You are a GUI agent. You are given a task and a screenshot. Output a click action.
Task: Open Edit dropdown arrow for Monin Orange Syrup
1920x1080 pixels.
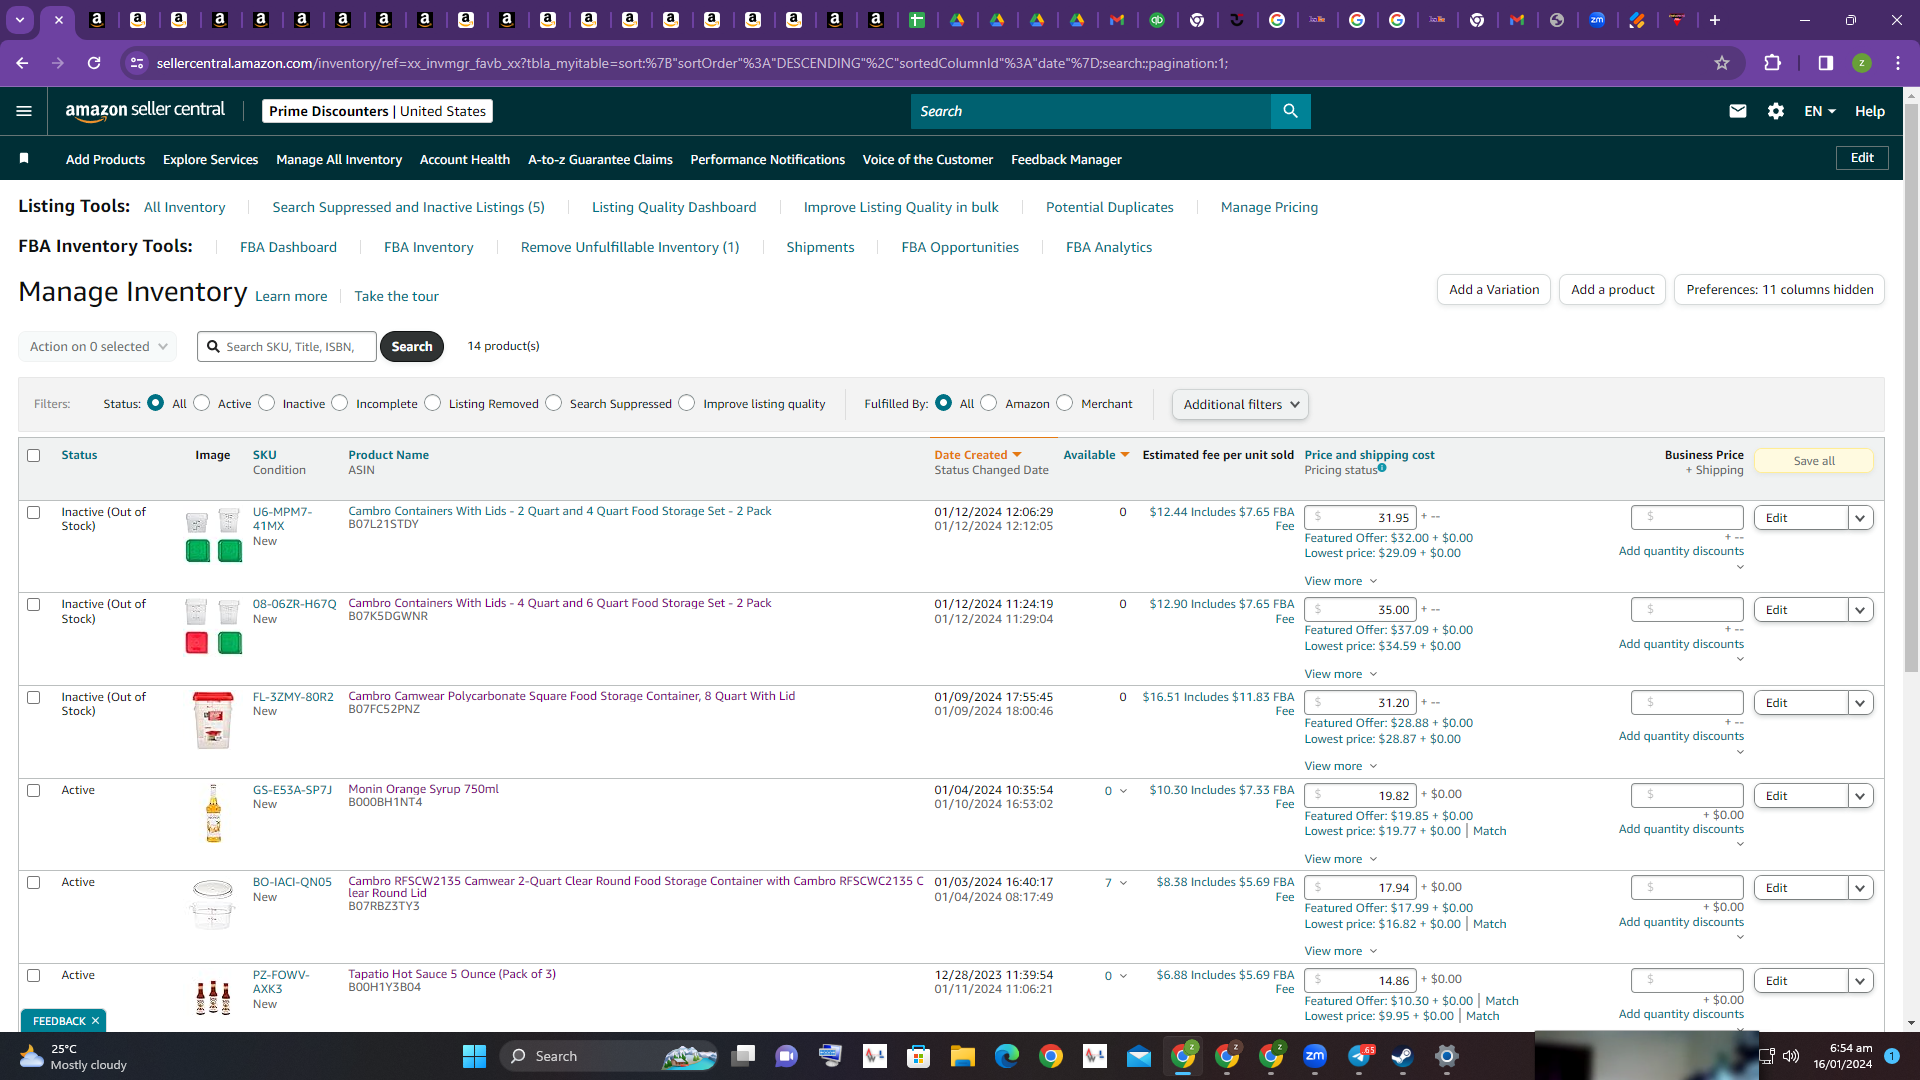coord(1860,796)
